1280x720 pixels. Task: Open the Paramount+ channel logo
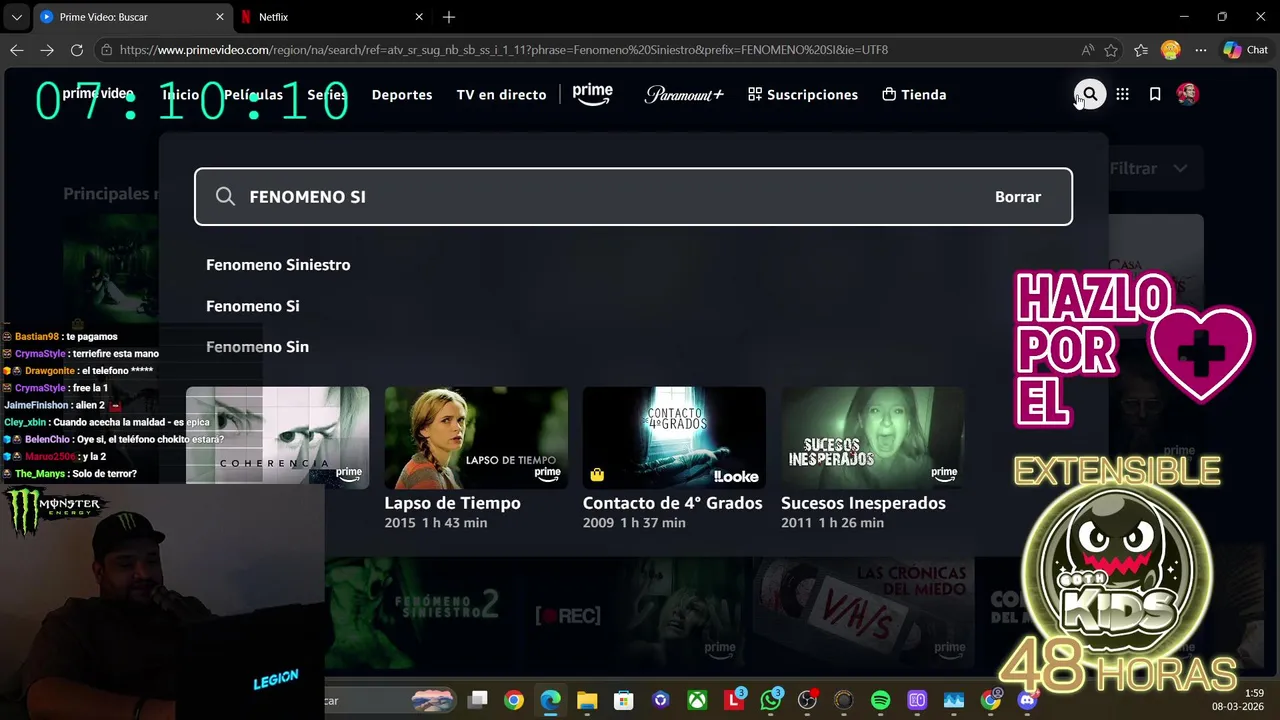[x=684, y=94]
